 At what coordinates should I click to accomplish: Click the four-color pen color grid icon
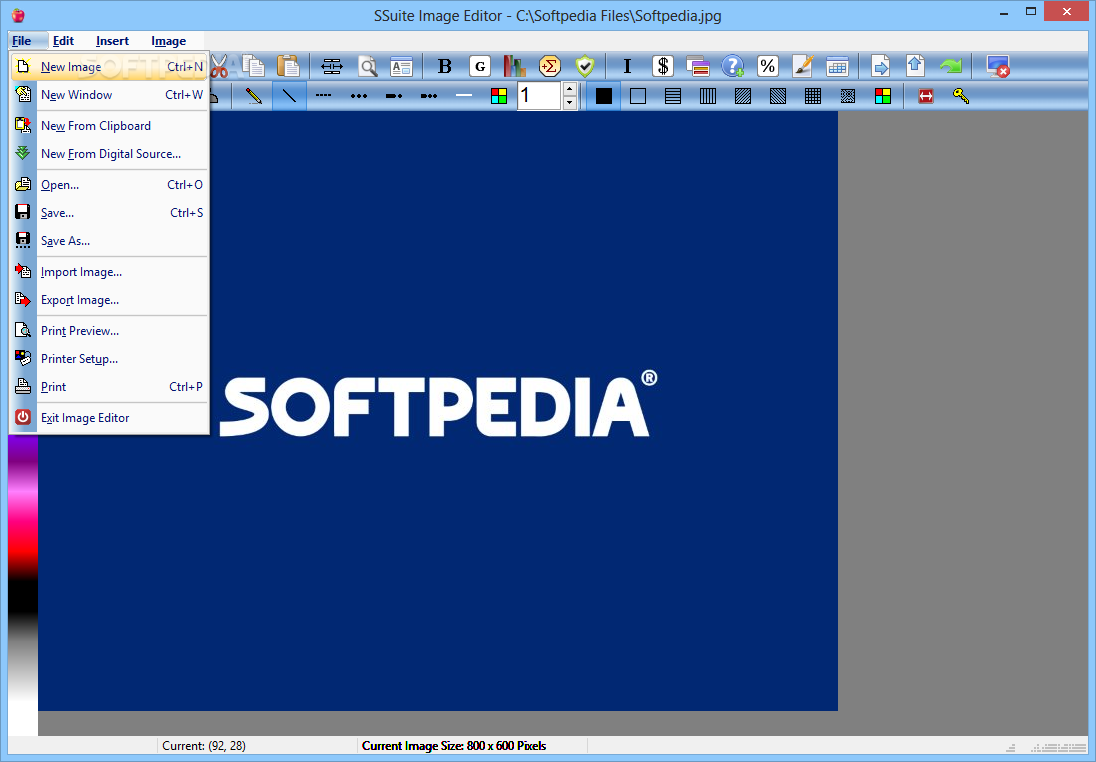click(x=499, y=96)
